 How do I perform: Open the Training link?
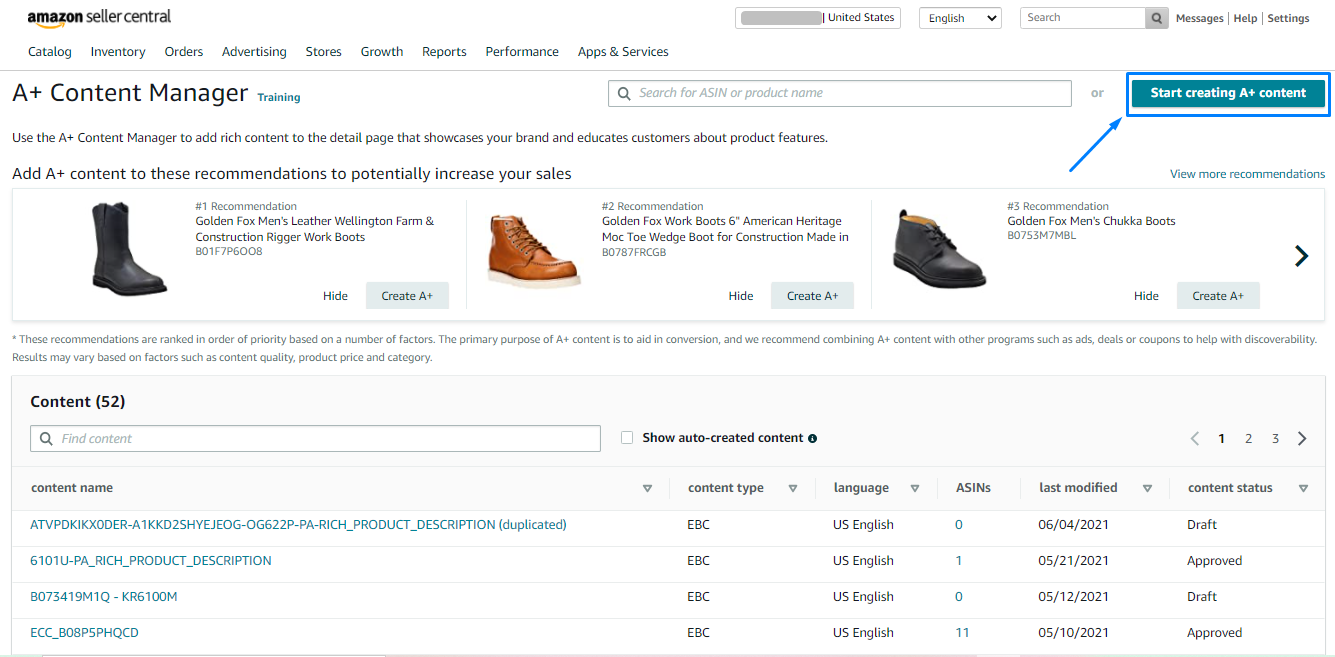tap(279, 97)
